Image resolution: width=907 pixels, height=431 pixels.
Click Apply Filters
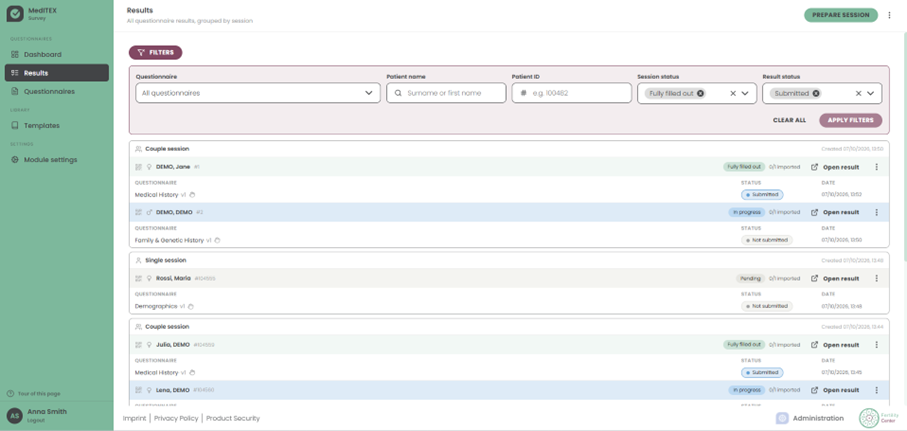[850, 120]
